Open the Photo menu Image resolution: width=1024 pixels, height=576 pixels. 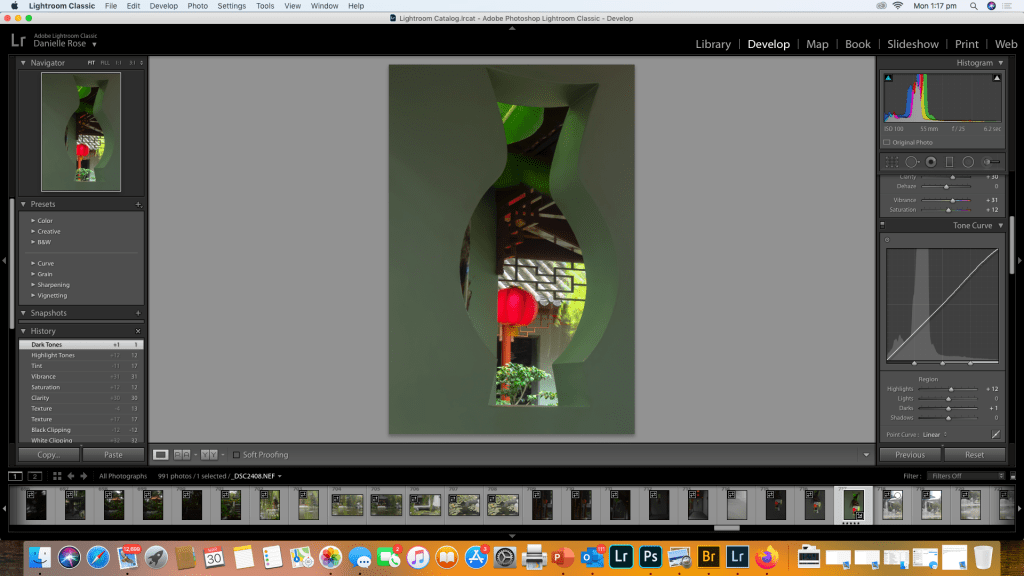tap(198, 6)
